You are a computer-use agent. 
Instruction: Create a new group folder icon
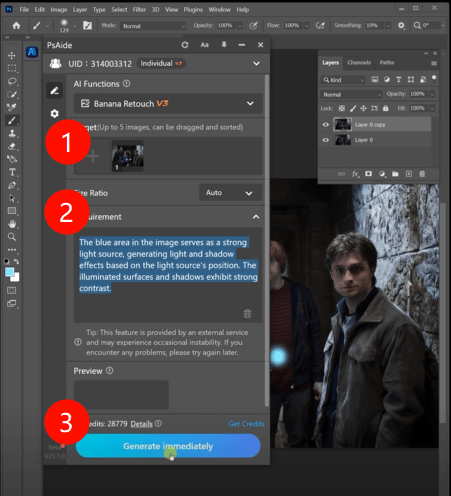point(395,174)
